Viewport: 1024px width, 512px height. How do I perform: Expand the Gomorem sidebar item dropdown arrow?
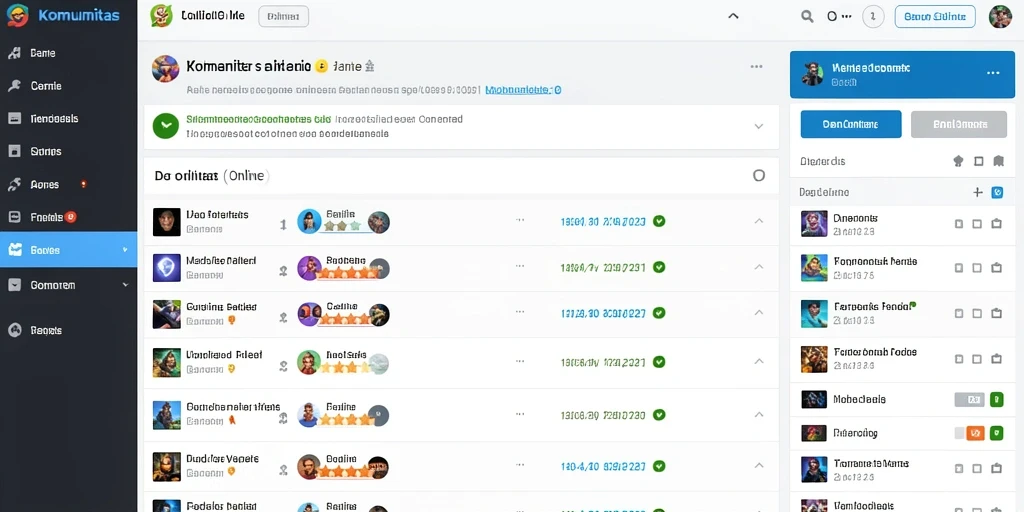(125, 285)
